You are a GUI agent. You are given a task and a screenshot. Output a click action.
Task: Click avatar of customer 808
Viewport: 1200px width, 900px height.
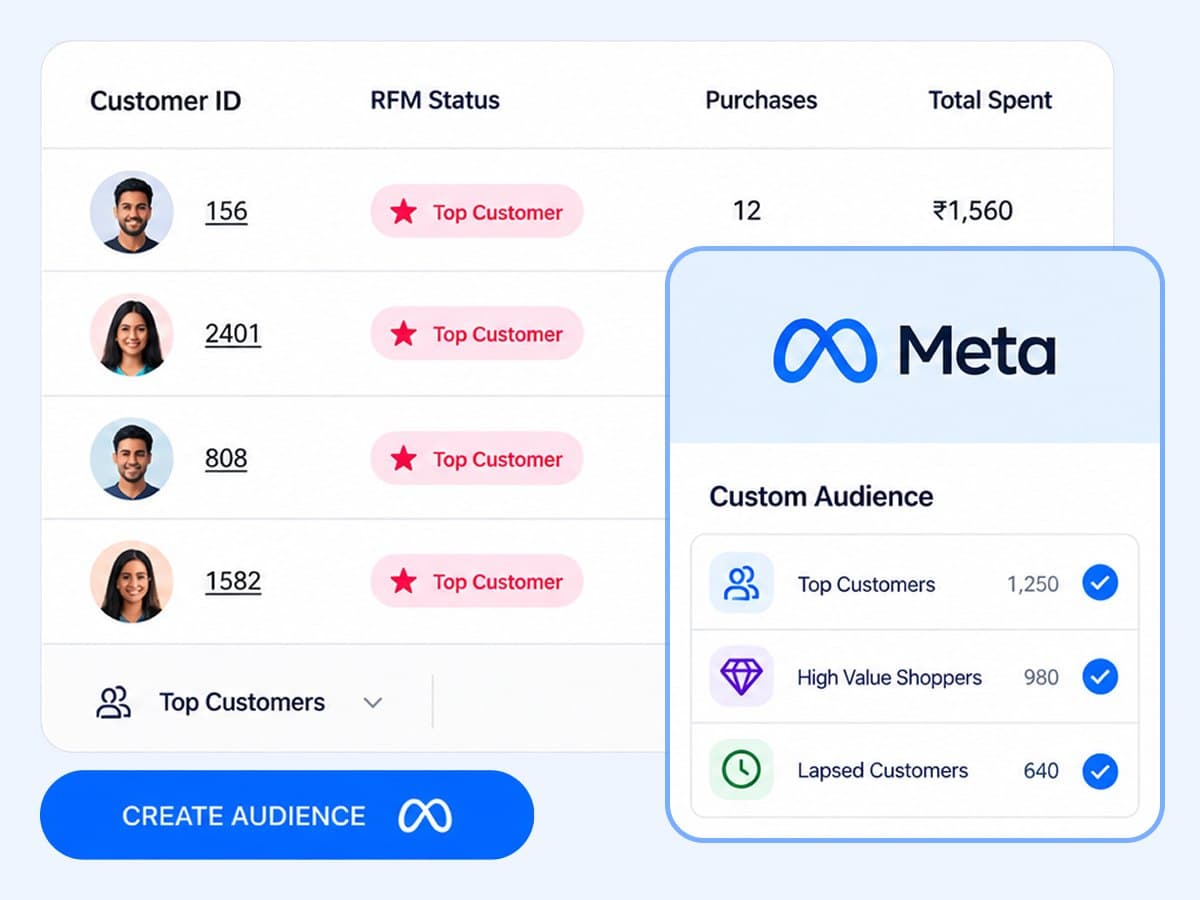[x=131, y=458]
